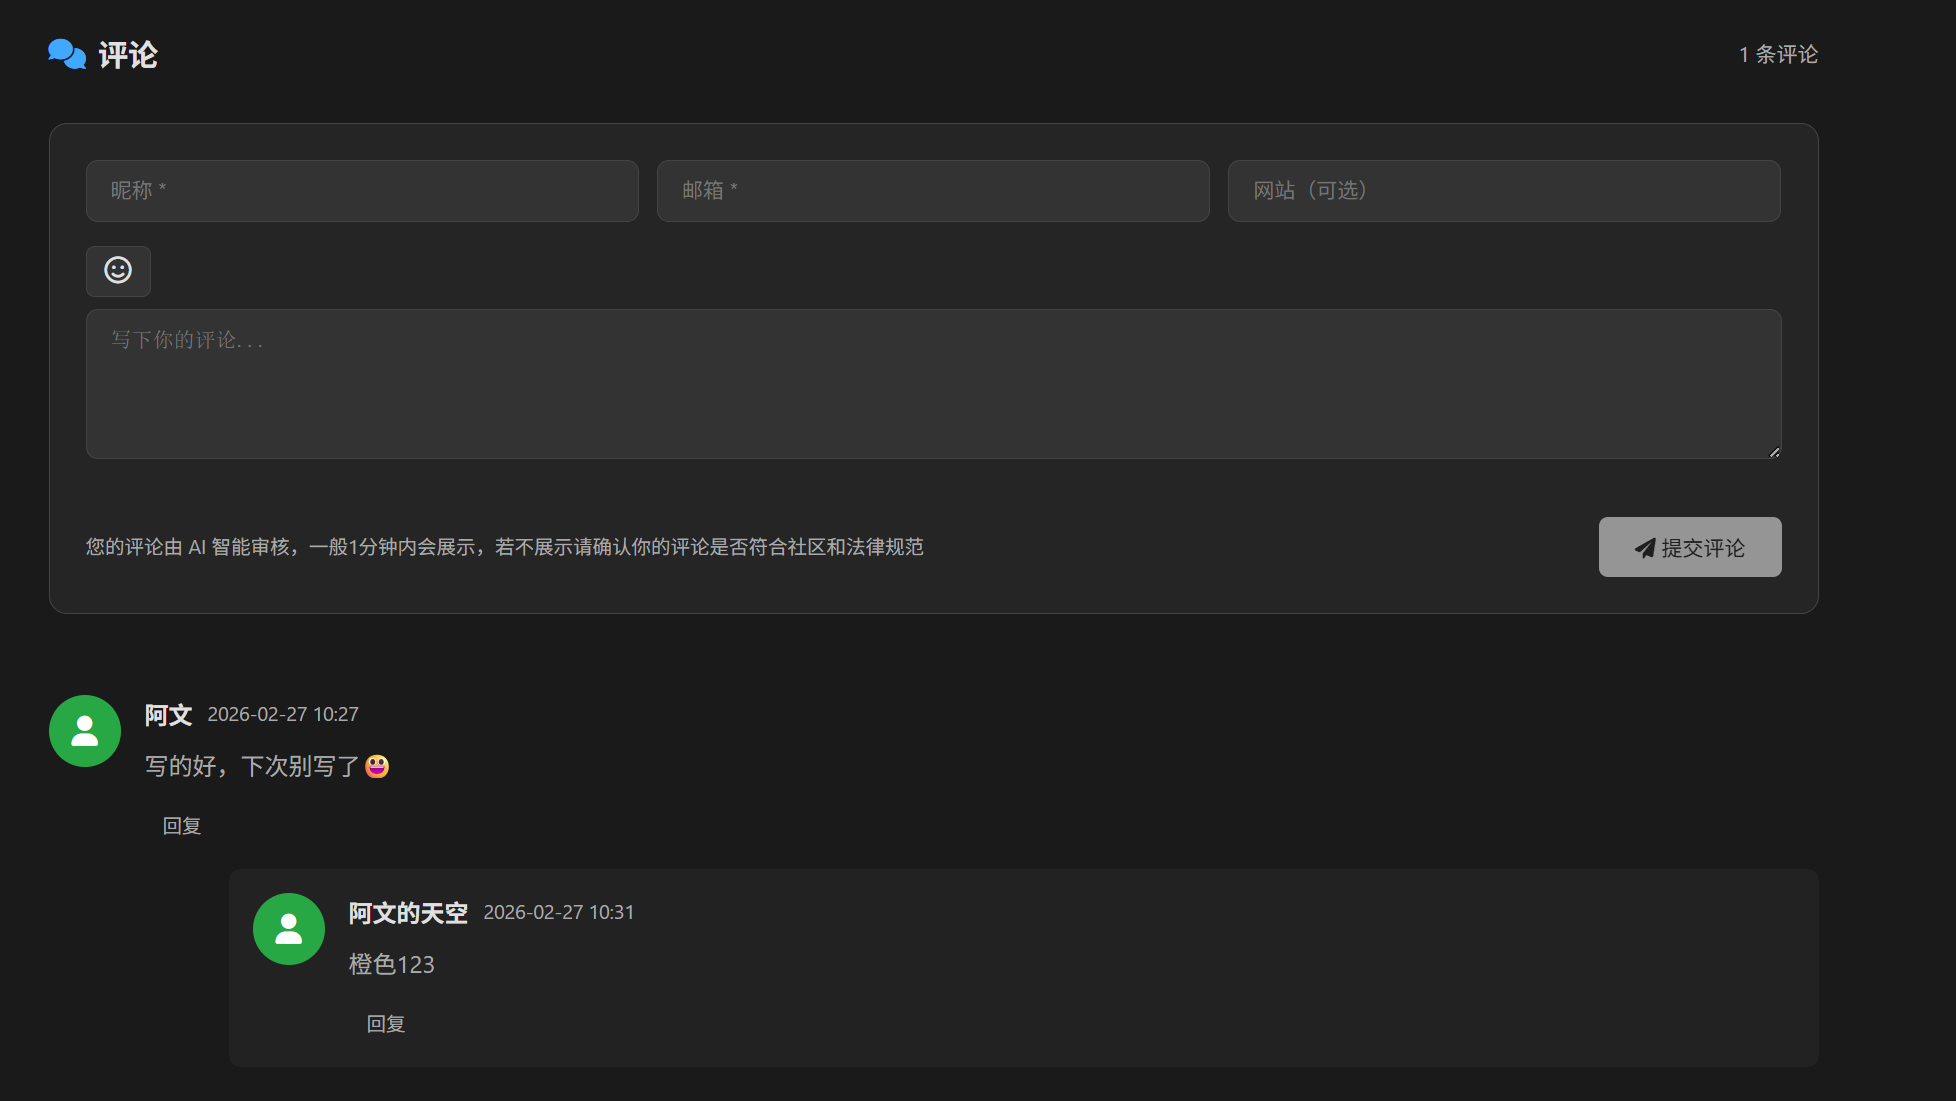Reply to 阿文's comment via 回复
The image size is (1956, 1101).
[x=182, y=826]
